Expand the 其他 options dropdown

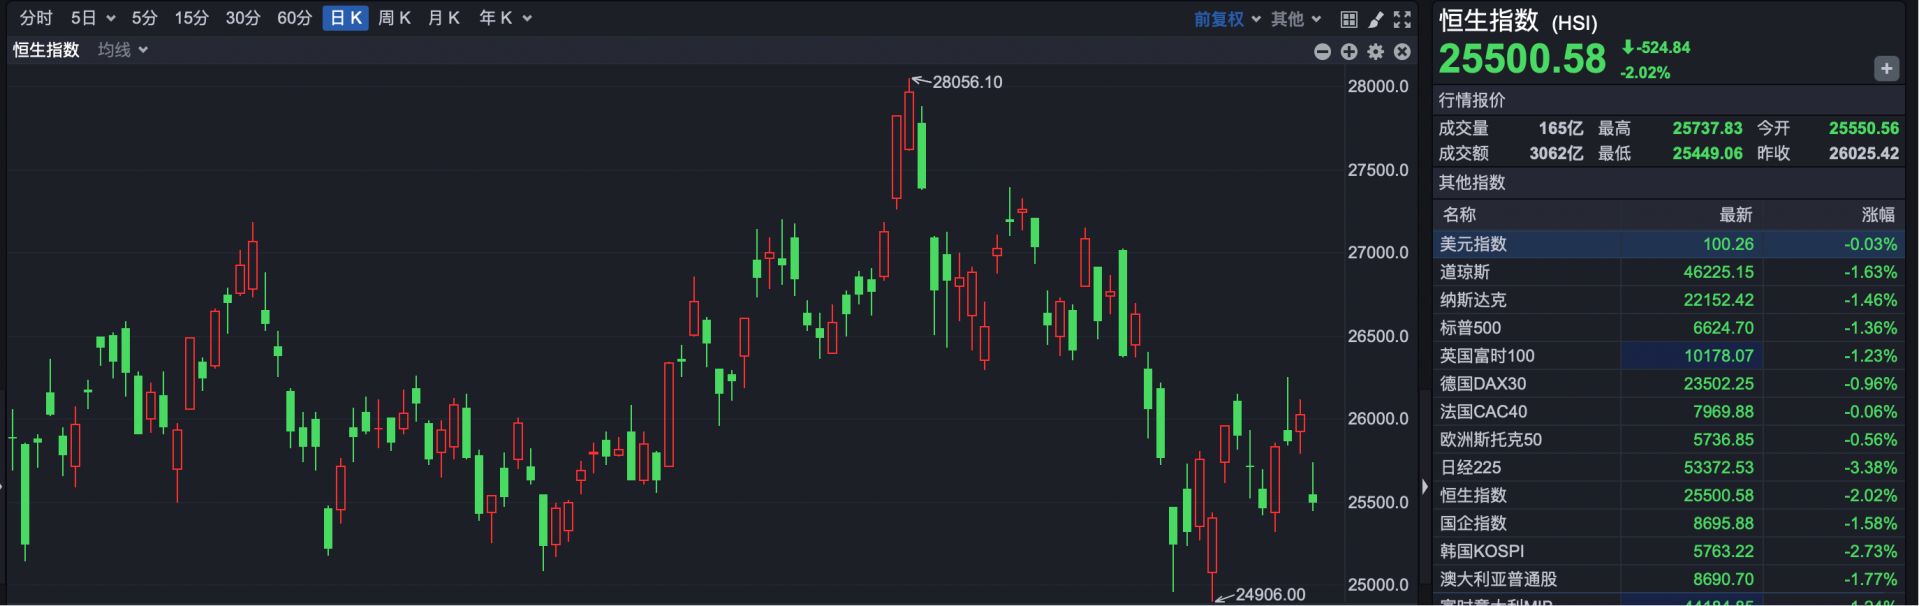(1296, 19)
